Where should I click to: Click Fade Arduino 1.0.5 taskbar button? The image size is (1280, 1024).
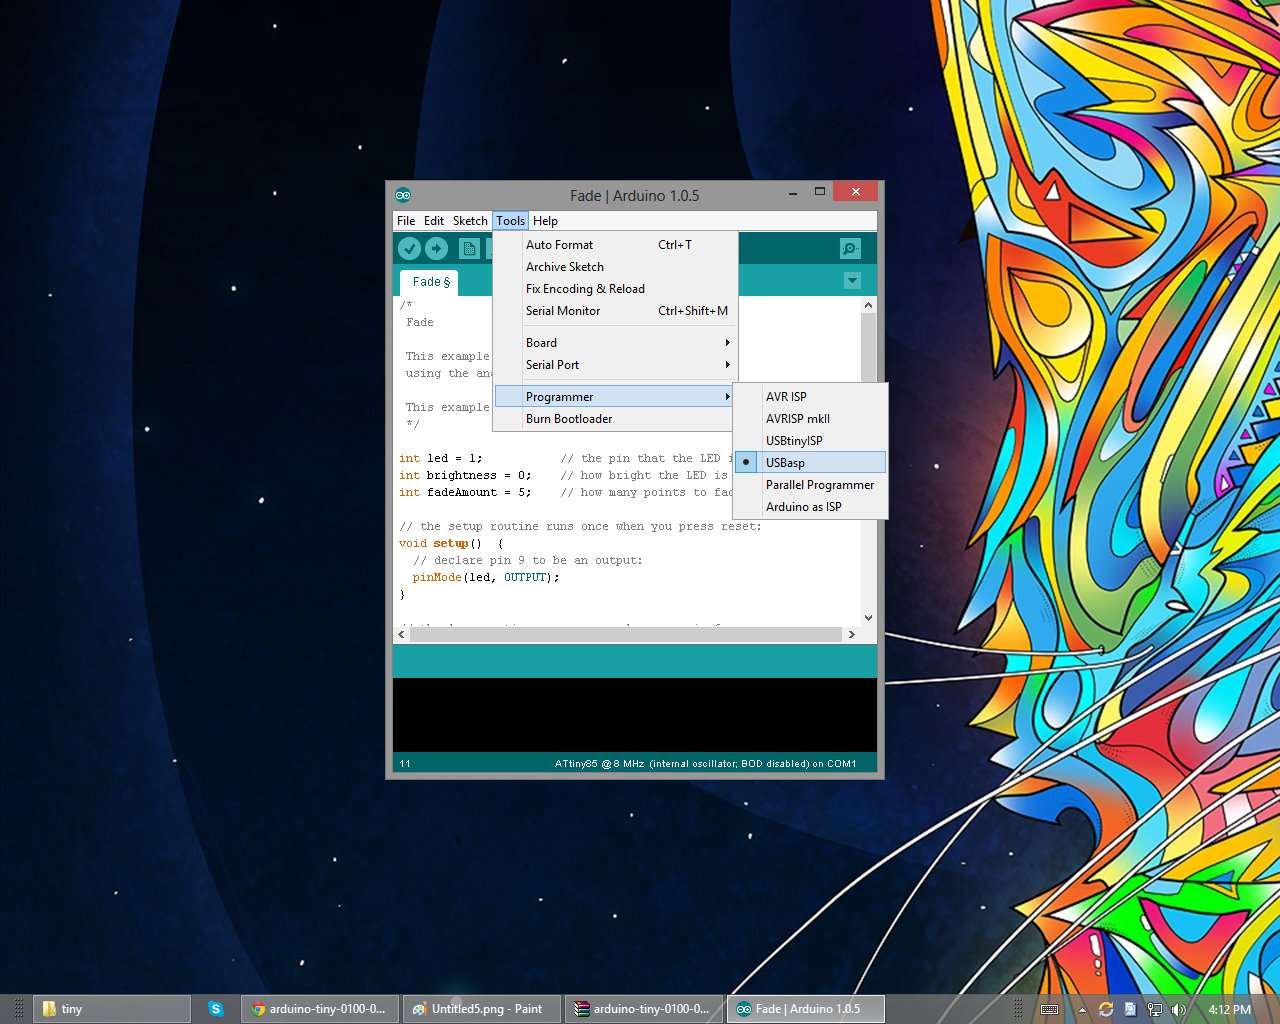(x=806, y=1009)
